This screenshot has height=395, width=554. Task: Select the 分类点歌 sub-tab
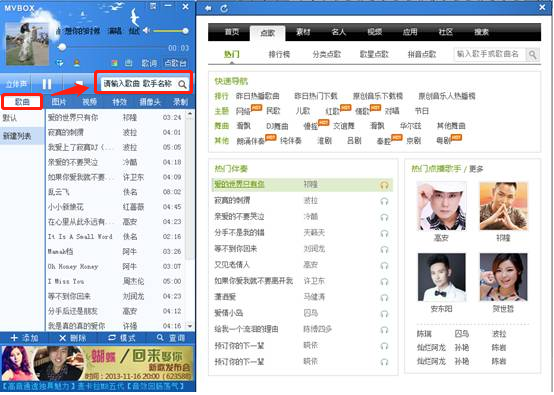click(x=326, y=54)
